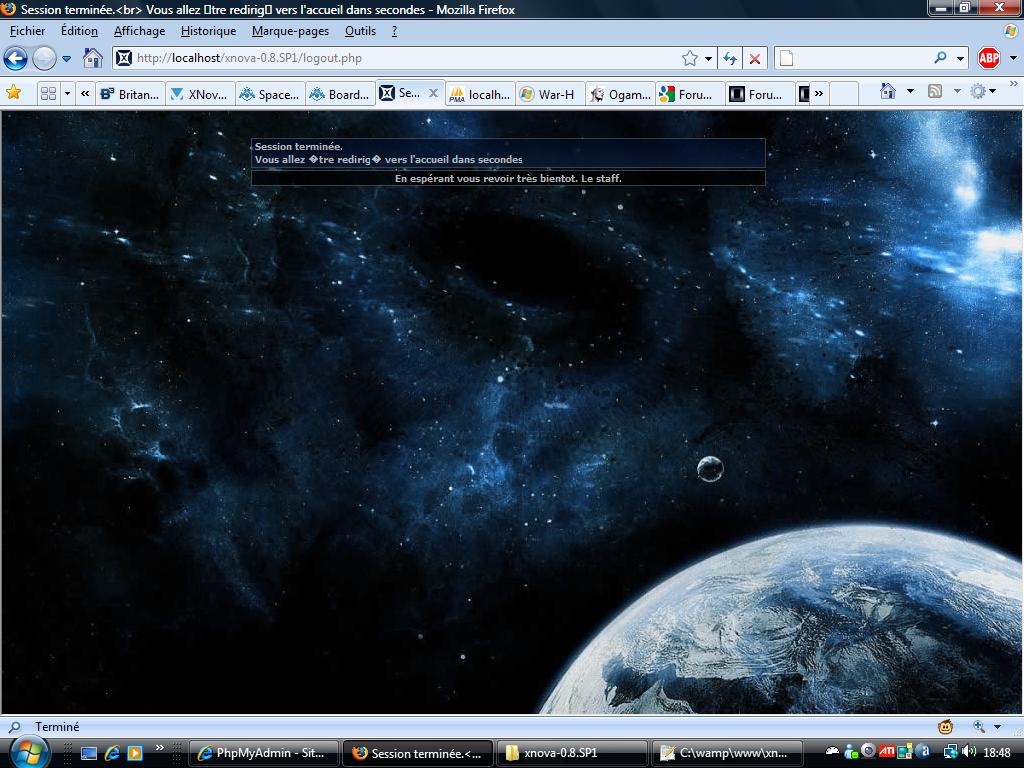This screenshot has width=1024, height=768.
Task: Click the yellow bookmarks star in tab bar
Action: (14, 93)
